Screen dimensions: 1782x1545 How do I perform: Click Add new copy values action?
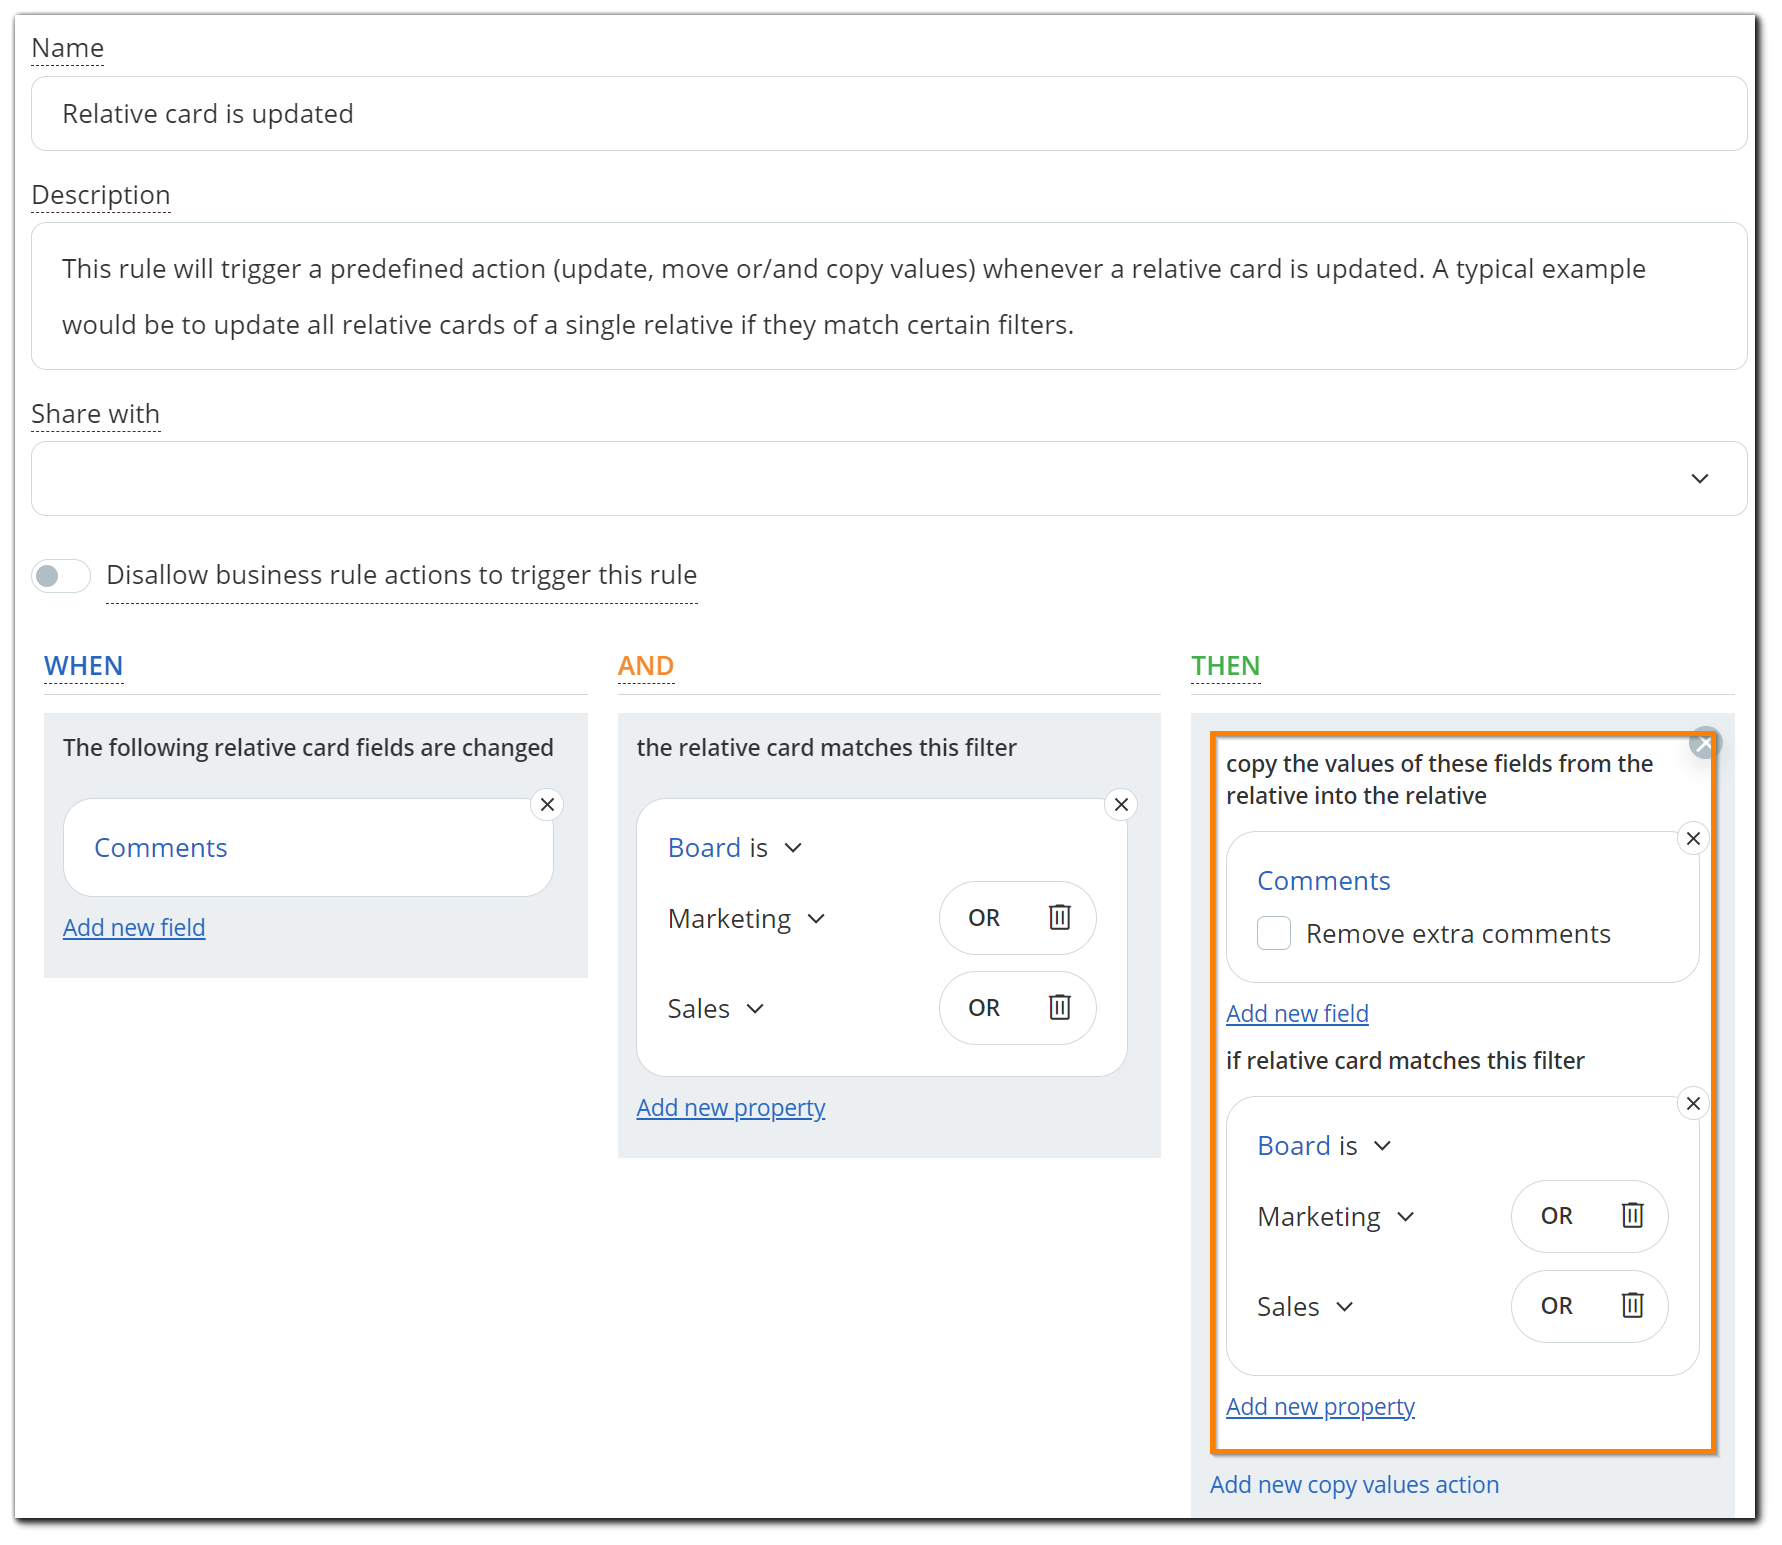point(1354,1485)
